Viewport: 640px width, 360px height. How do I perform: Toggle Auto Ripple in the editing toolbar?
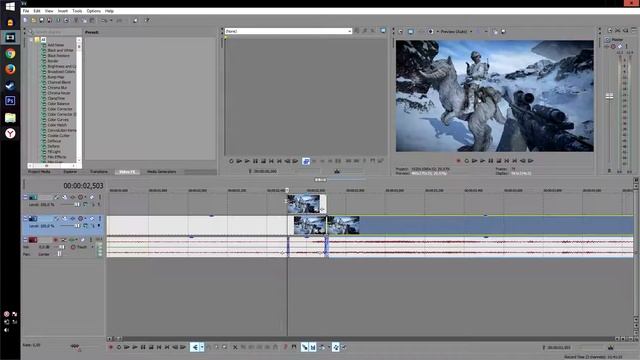(x=322, y=347)
